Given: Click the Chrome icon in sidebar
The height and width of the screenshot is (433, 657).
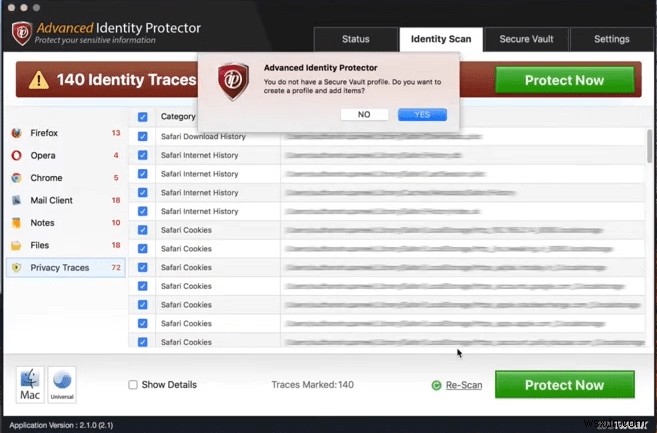Looking at the screenshot, I should (17, 178).
